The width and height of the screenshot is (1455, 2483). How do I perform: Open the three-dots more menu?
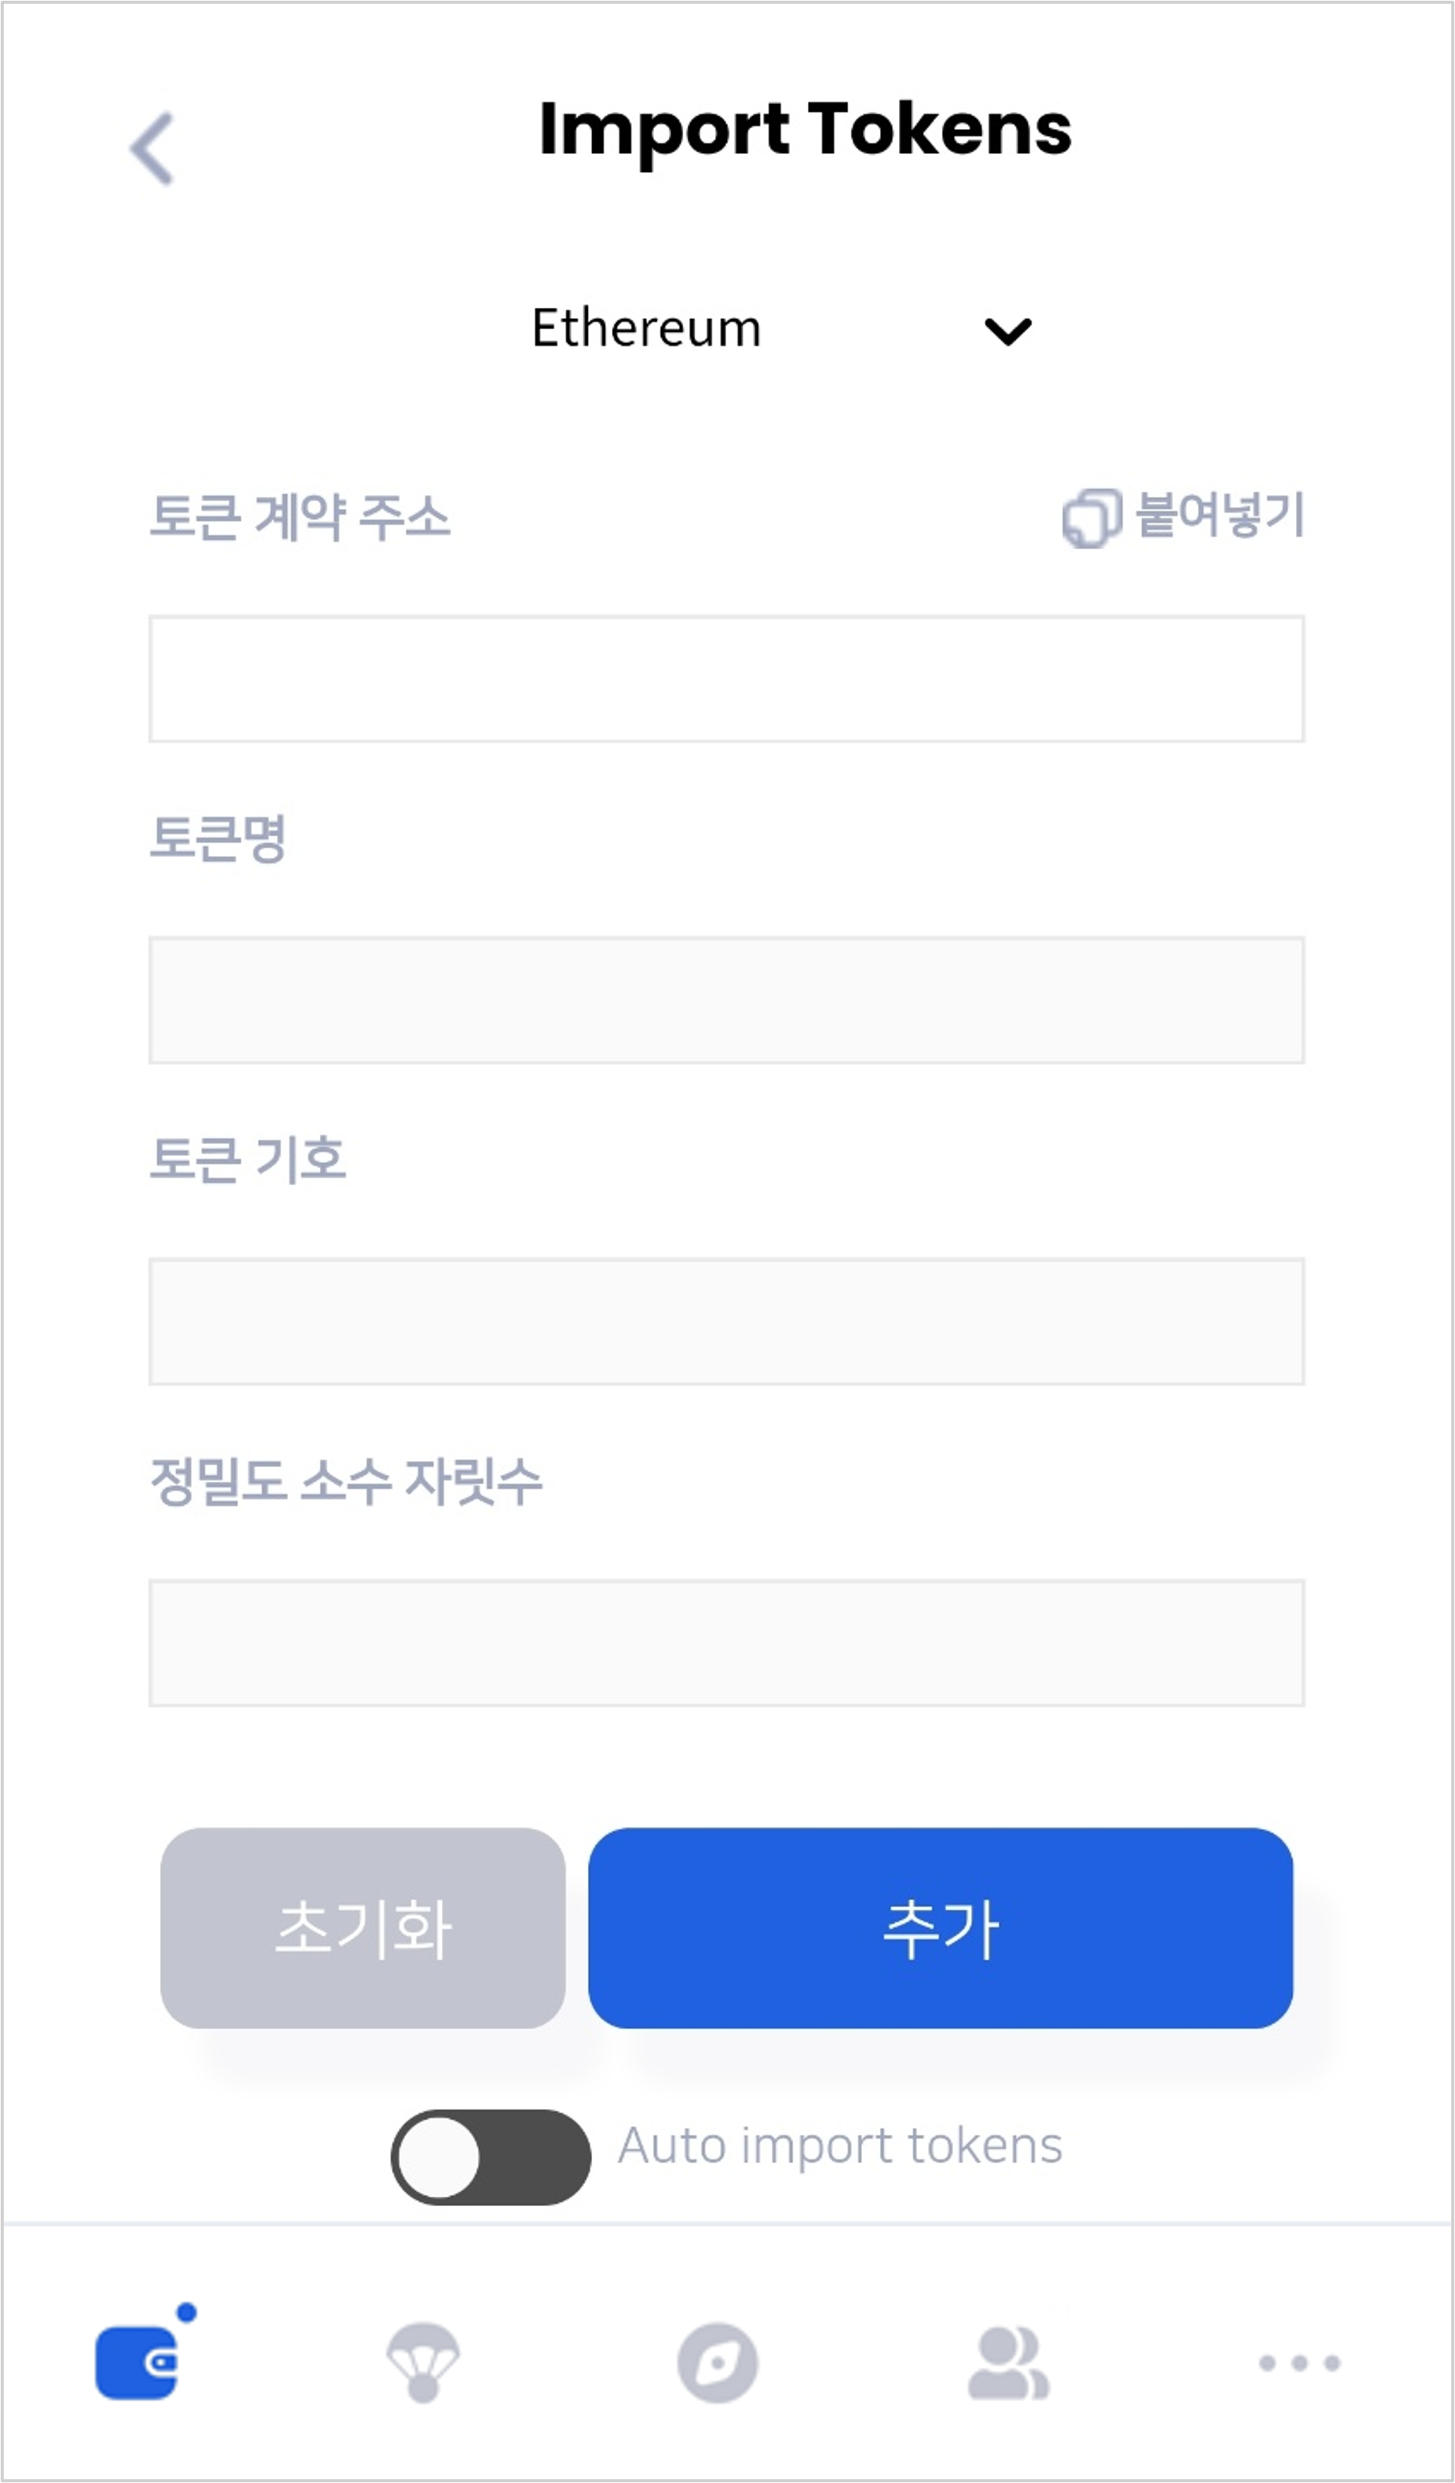[1299, 2363]
